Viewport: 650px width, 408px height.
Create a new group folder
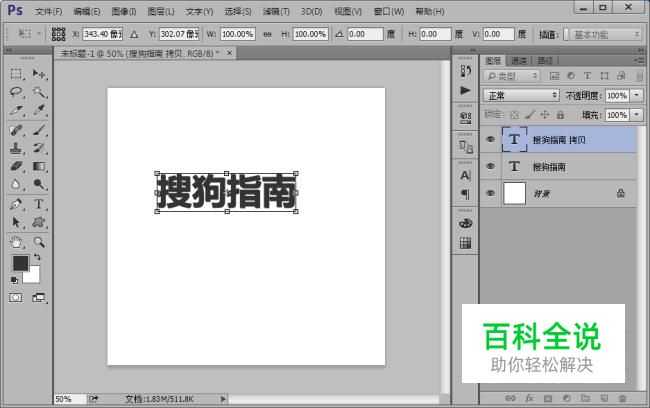tap(585, 398)
